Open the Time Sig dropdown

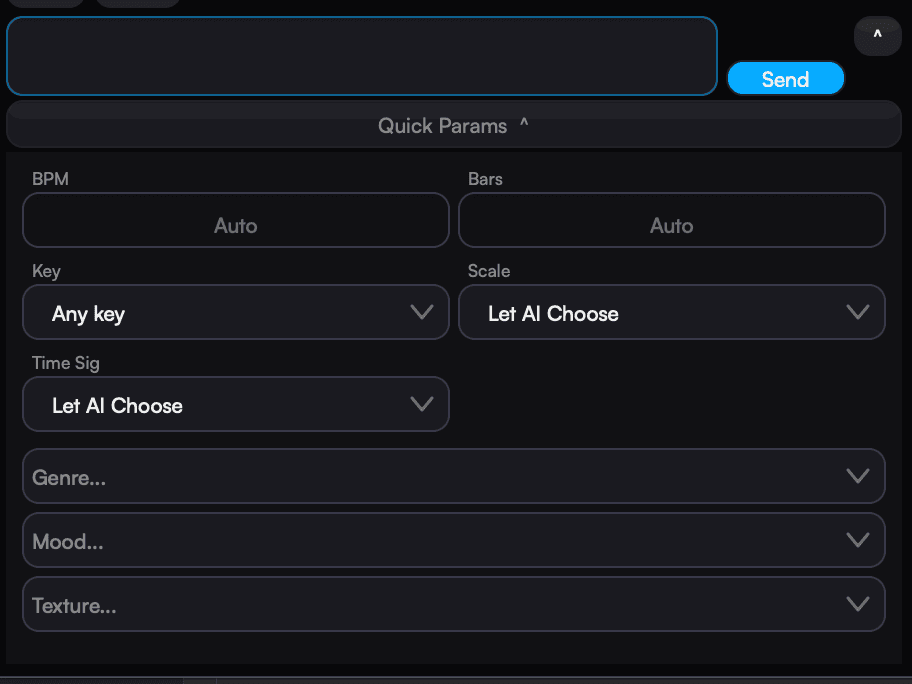tap(236, 404)
